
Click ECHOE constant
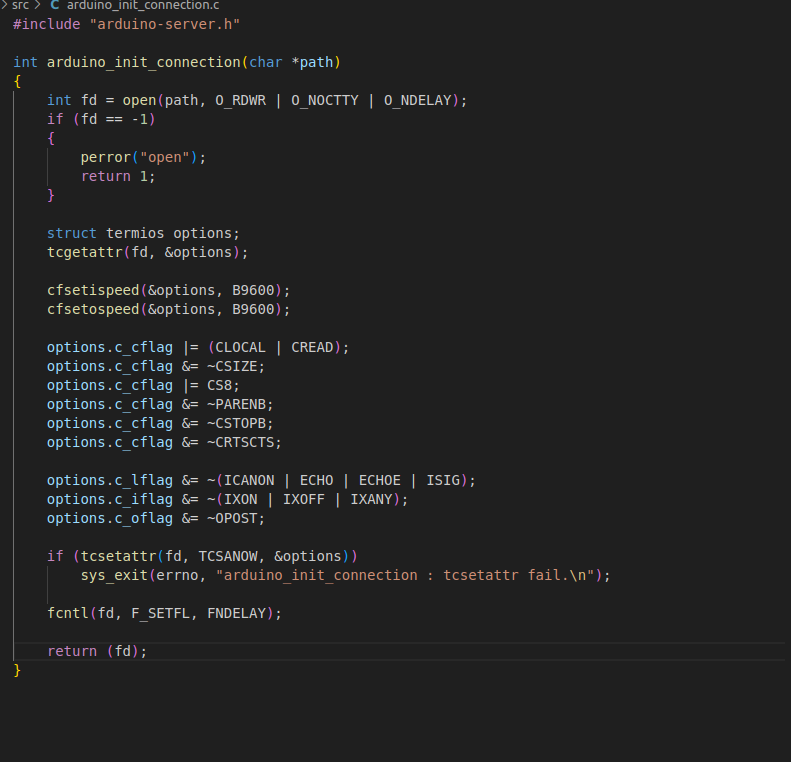[380, 481]
